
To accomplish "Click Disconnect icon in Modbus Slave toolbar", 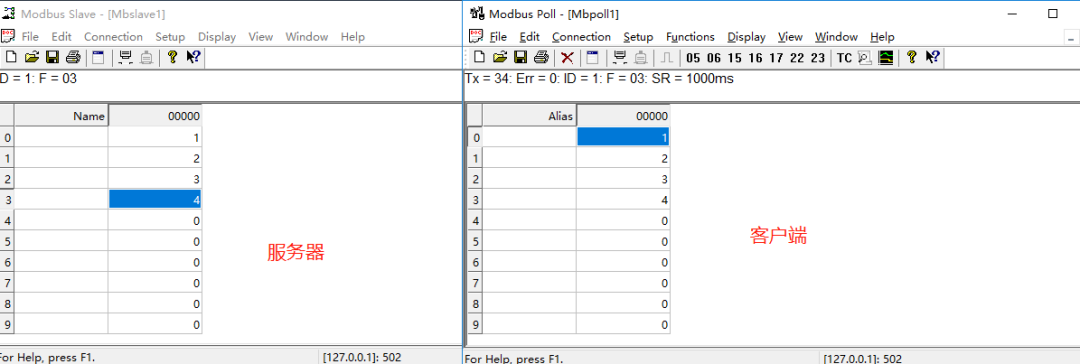I will pos(147,57).
